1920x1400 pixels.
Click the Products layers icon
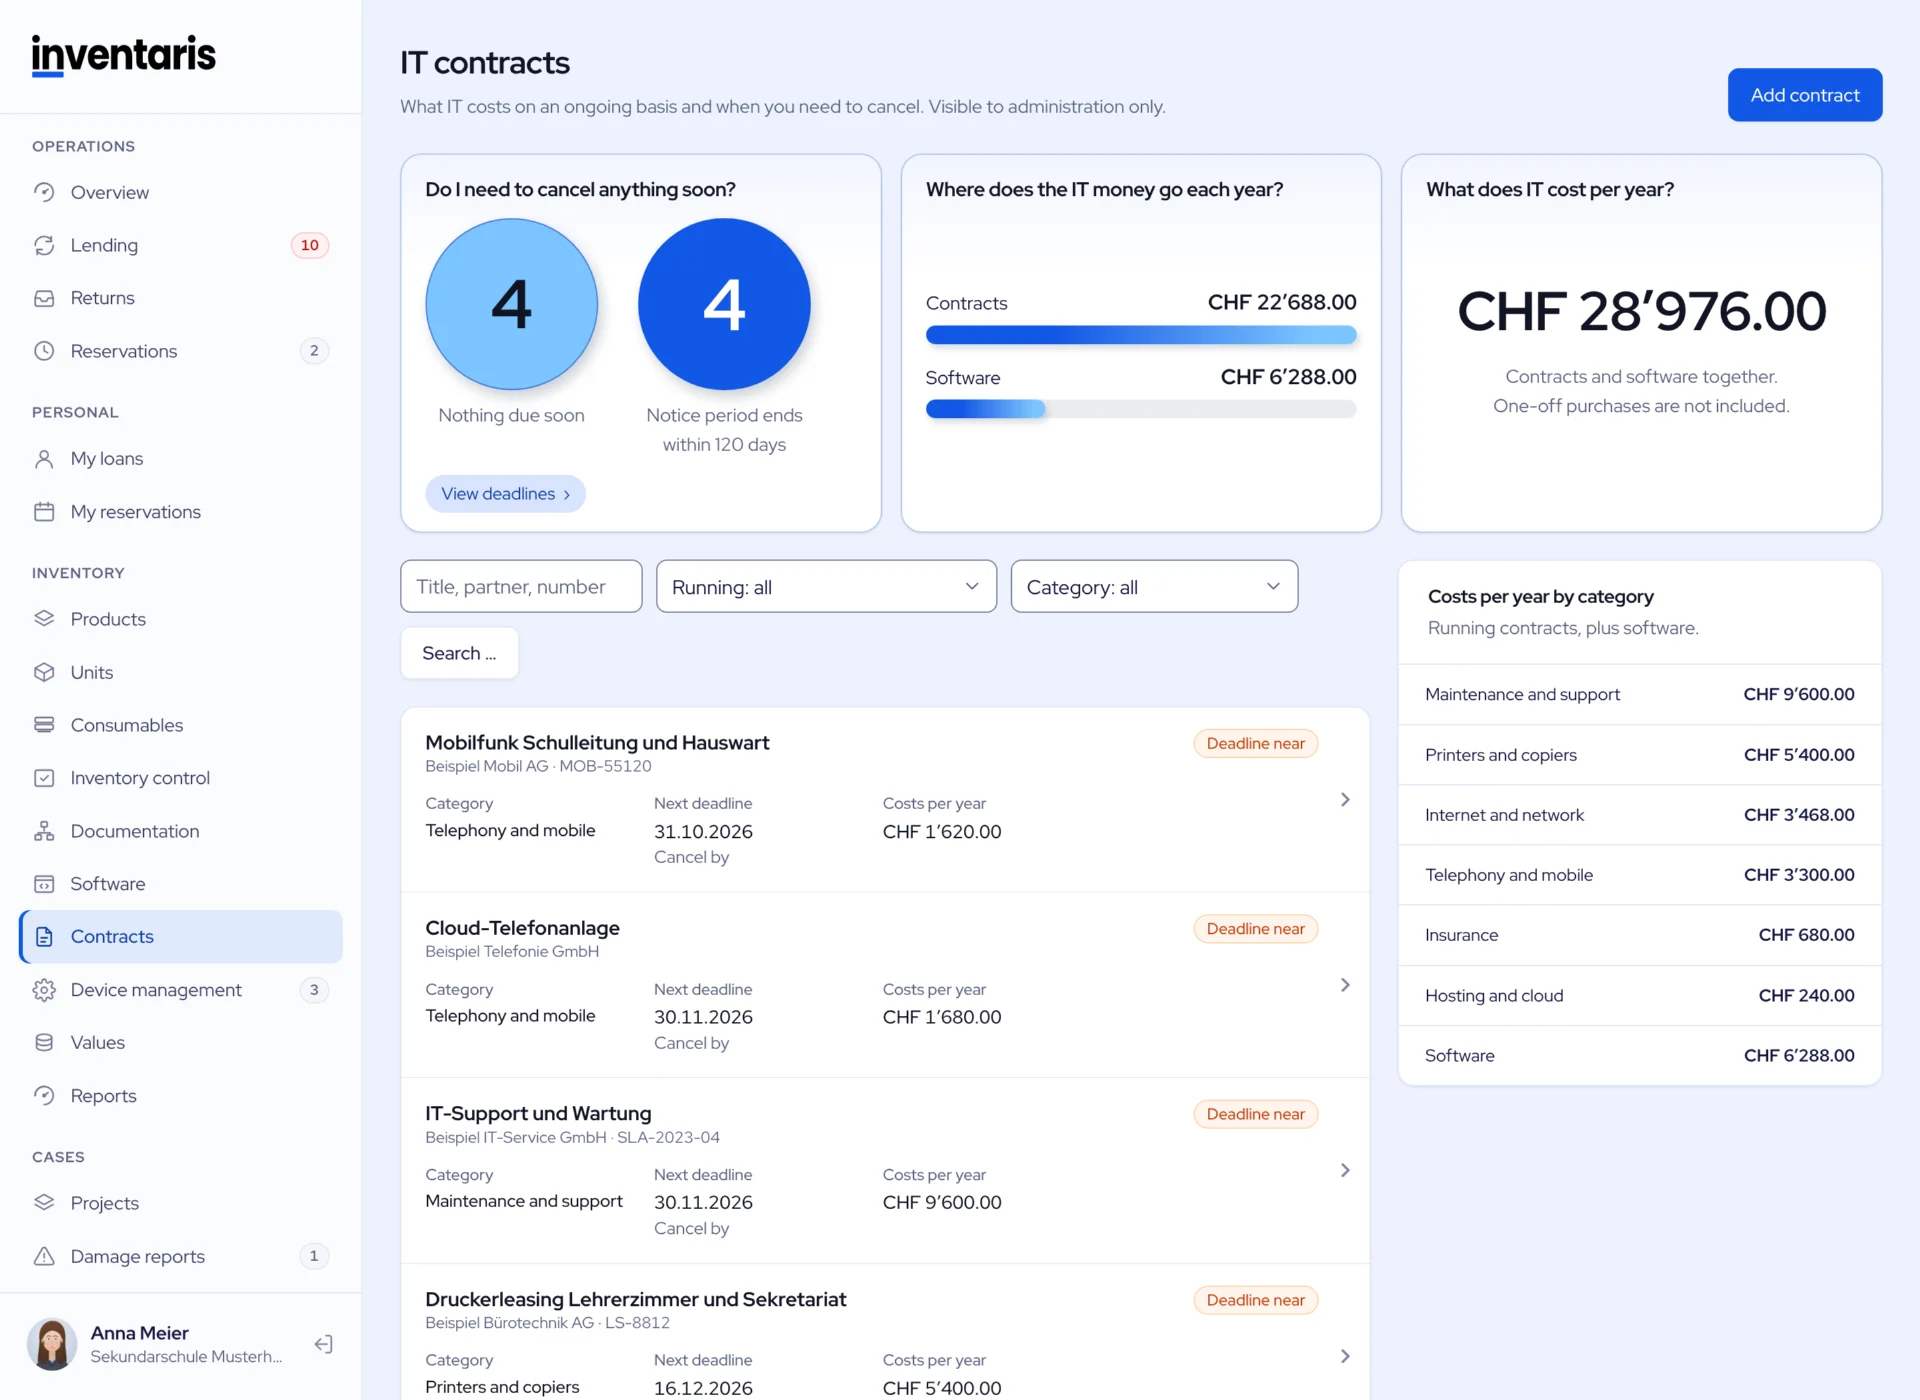(44, 619)
